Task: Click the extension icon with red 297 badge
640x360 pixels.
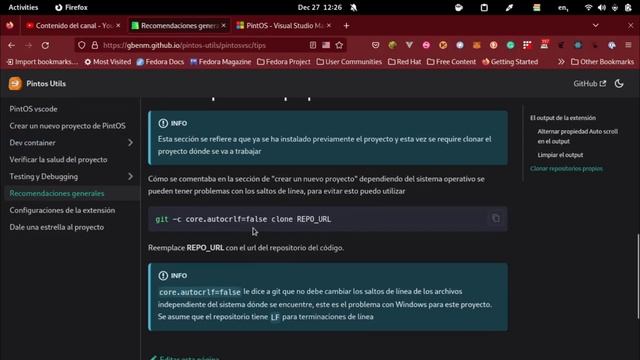Action: pos(544,45)
